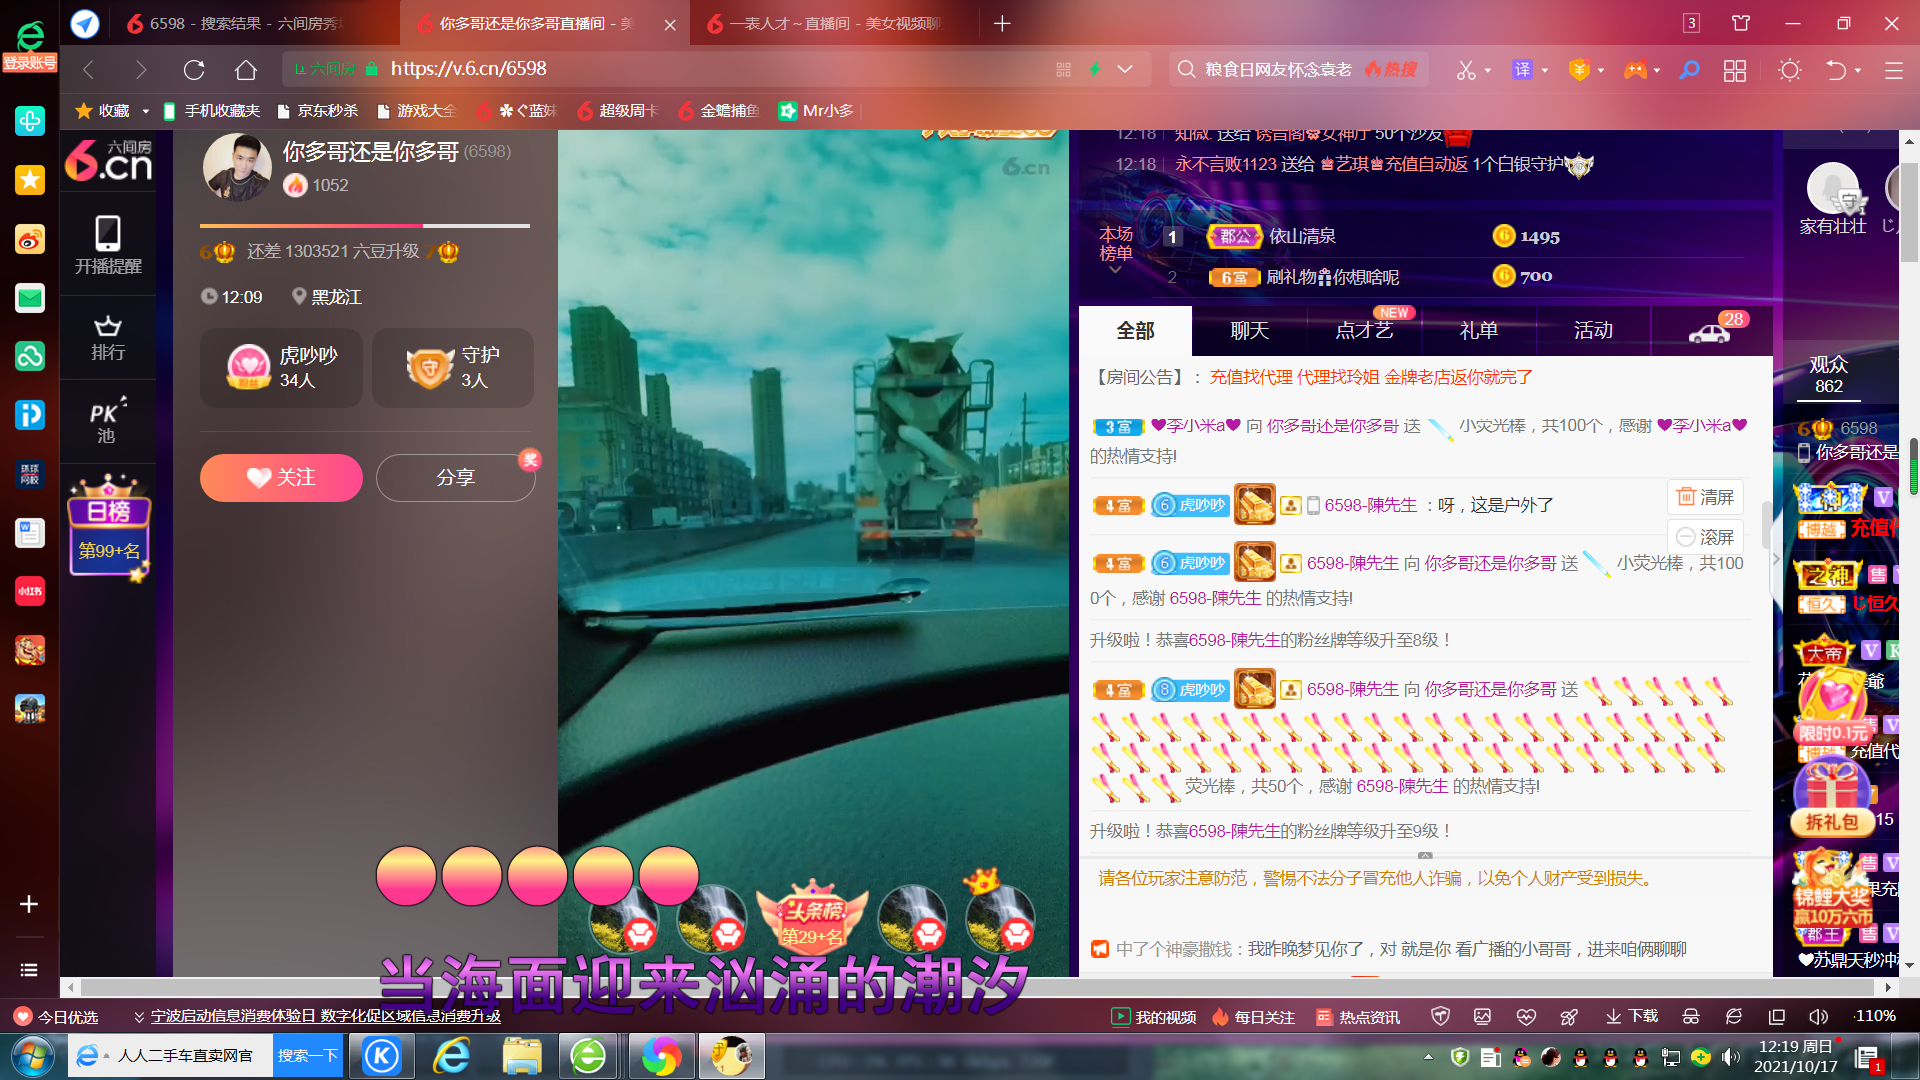Add a sidebar app with plus
This screenshot has height=1080, width=1920.
click(29, 904)
